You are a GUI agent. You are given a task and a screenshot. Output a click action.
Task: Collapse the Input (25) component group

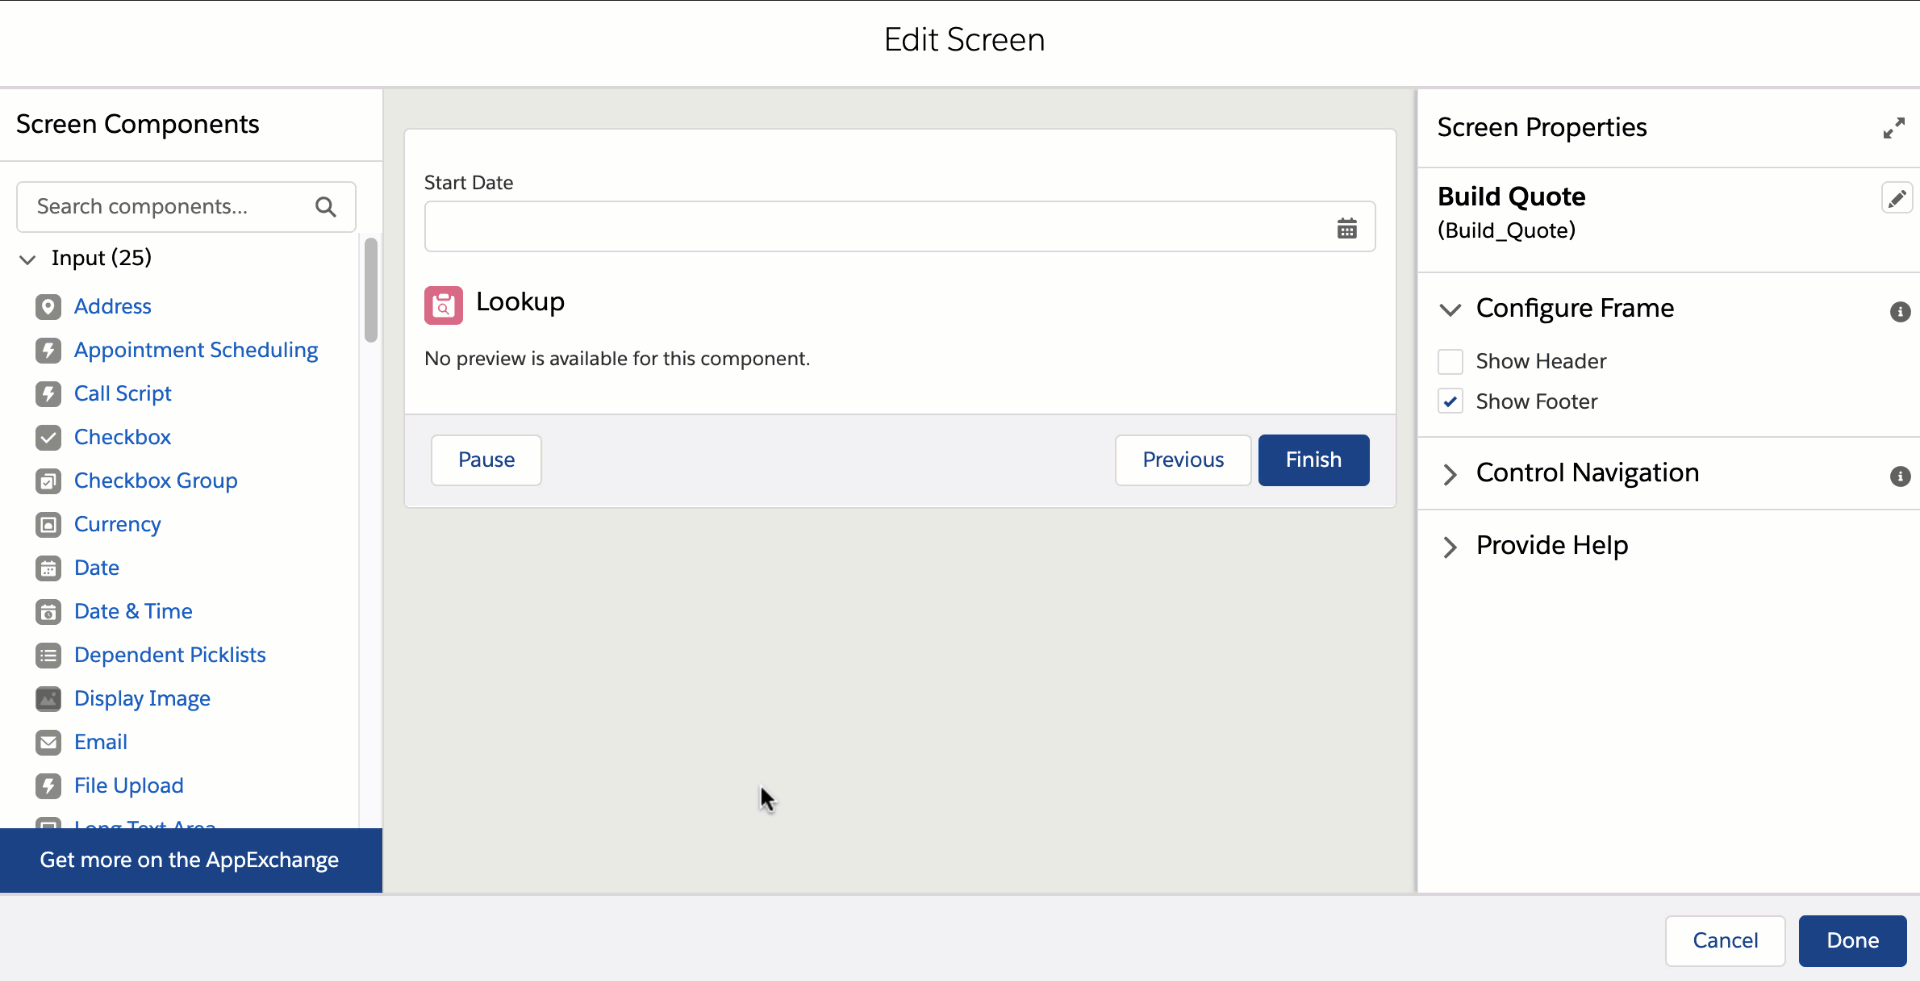27,259
